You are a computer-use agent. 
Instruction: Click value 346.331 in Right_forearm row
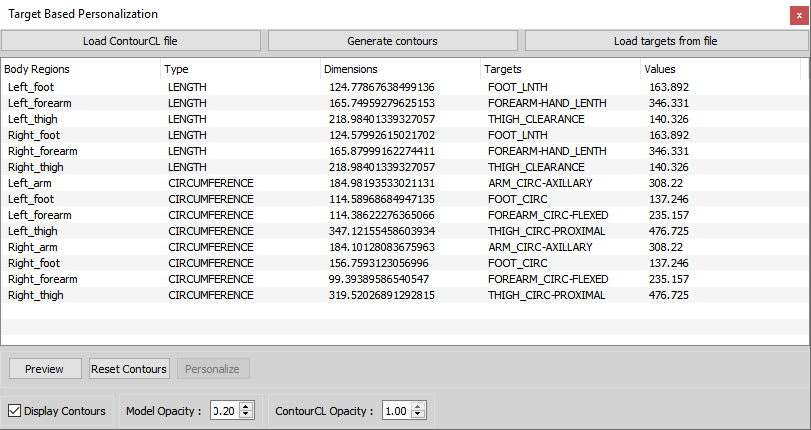pos(669,151)
